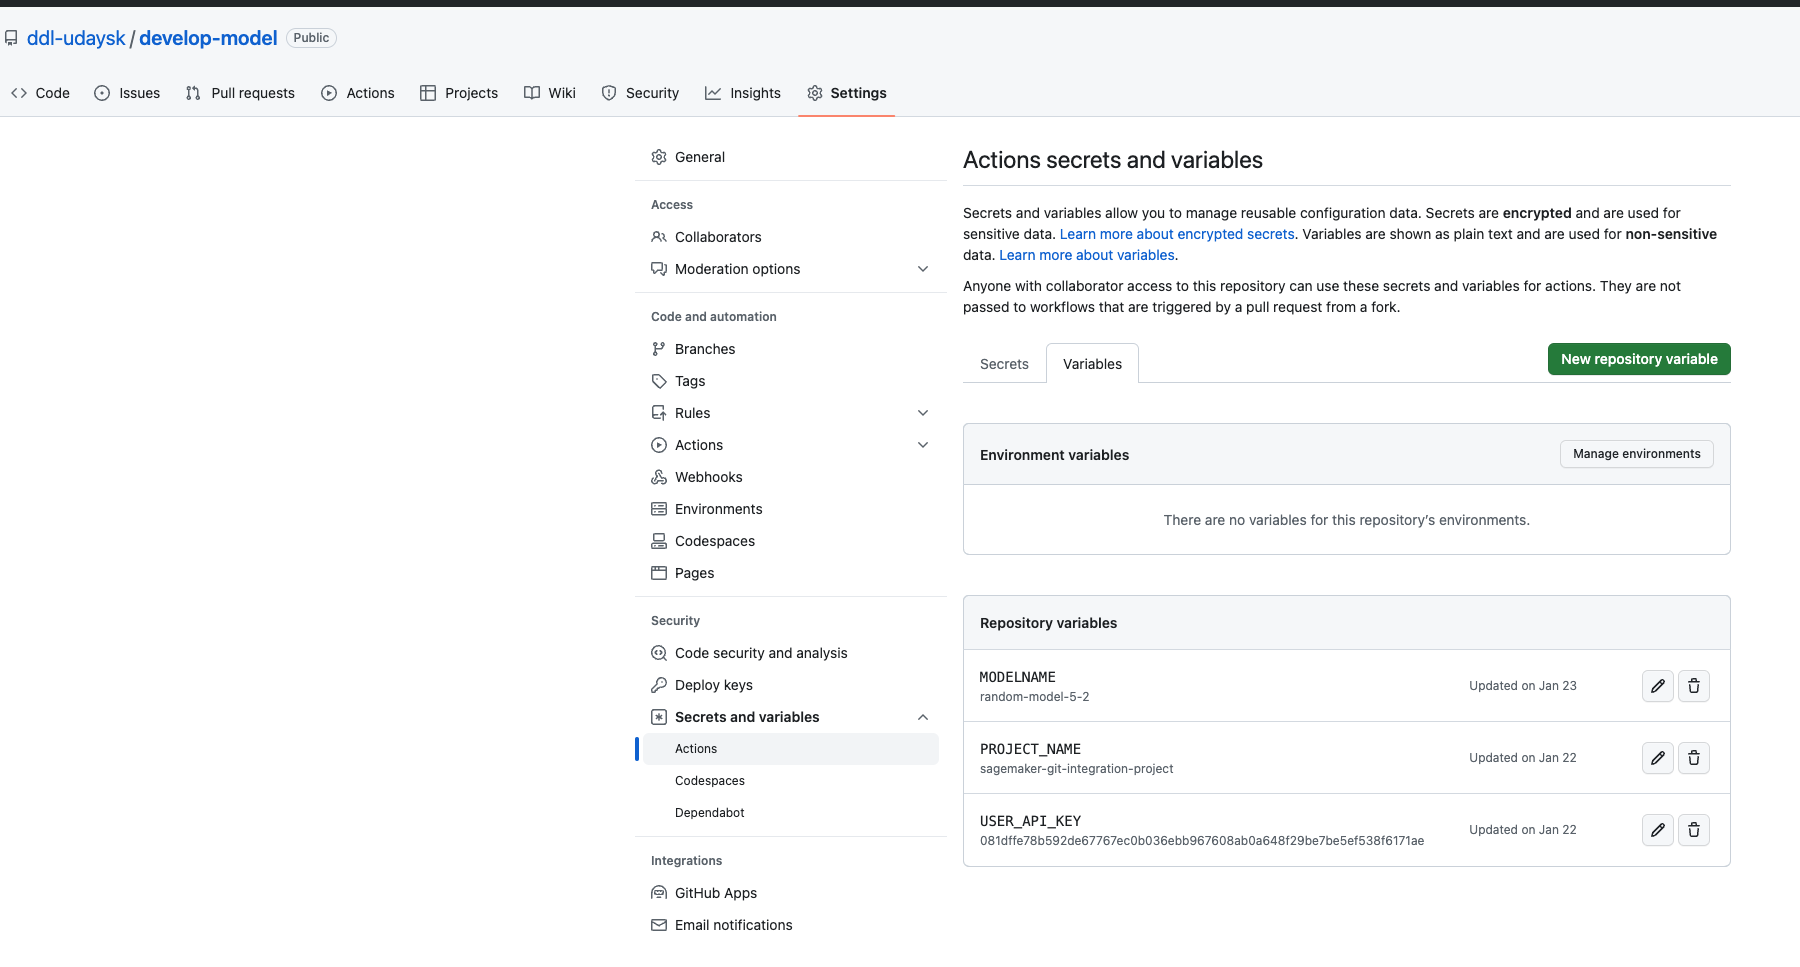Delete the PROJECT_NAME variable

point(1694,758)
